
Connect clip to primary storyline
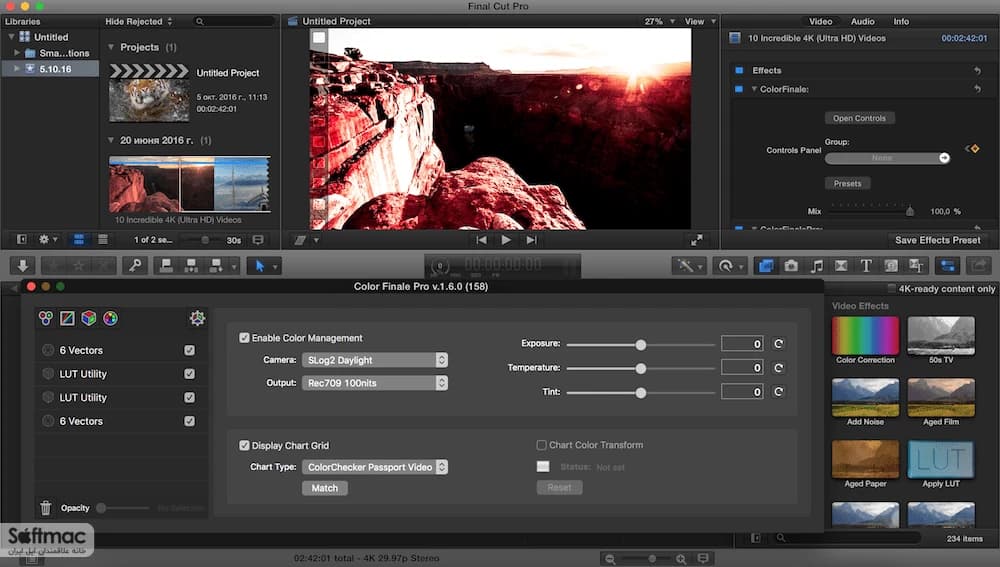166,265
